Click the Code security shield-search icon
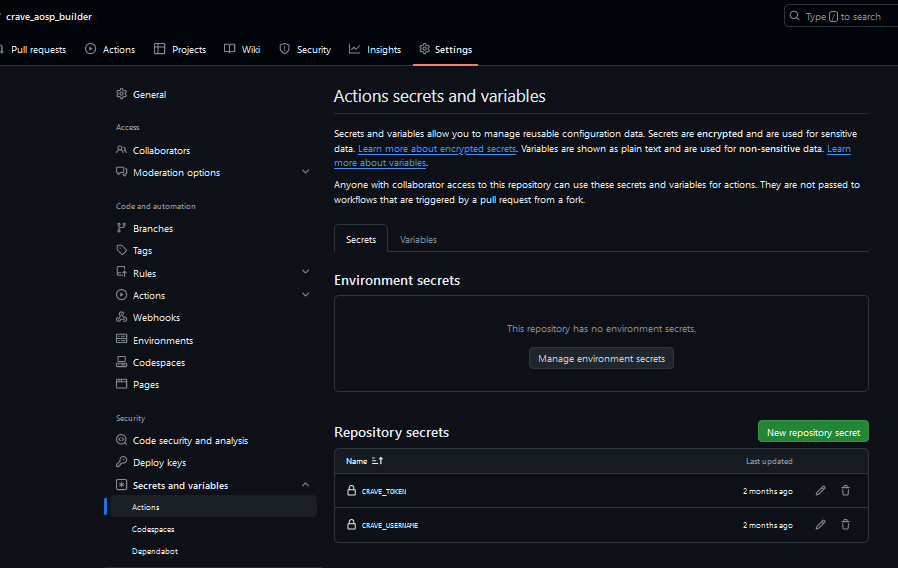The width and height of the screenshot is (898, 568). [x=121, y=440]
